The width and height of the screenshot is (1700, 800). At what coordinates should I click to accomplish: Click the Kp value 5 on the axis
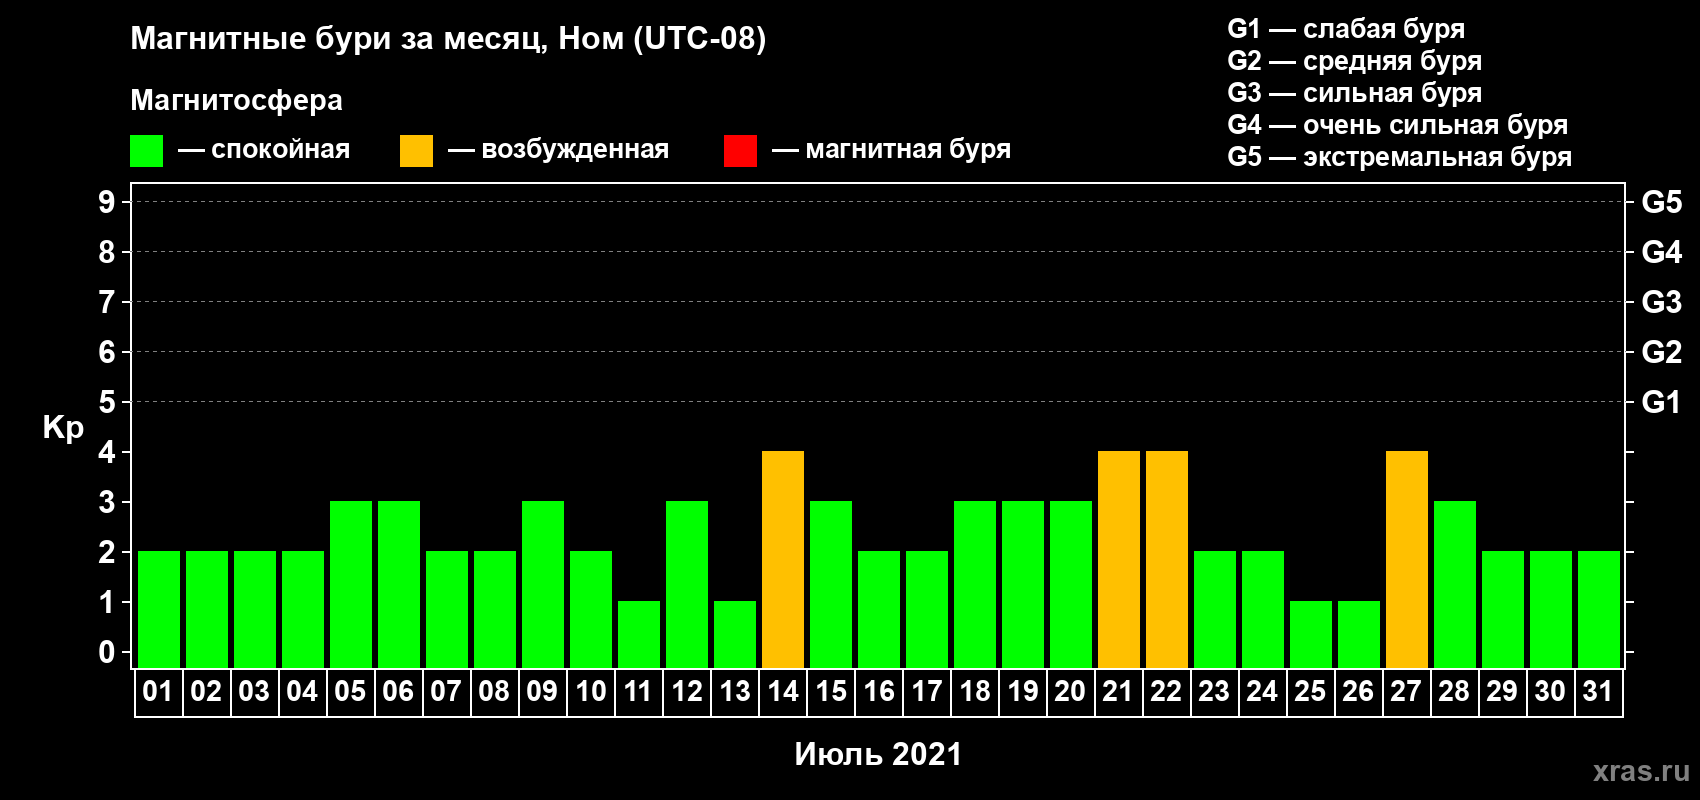pos(107,402)
